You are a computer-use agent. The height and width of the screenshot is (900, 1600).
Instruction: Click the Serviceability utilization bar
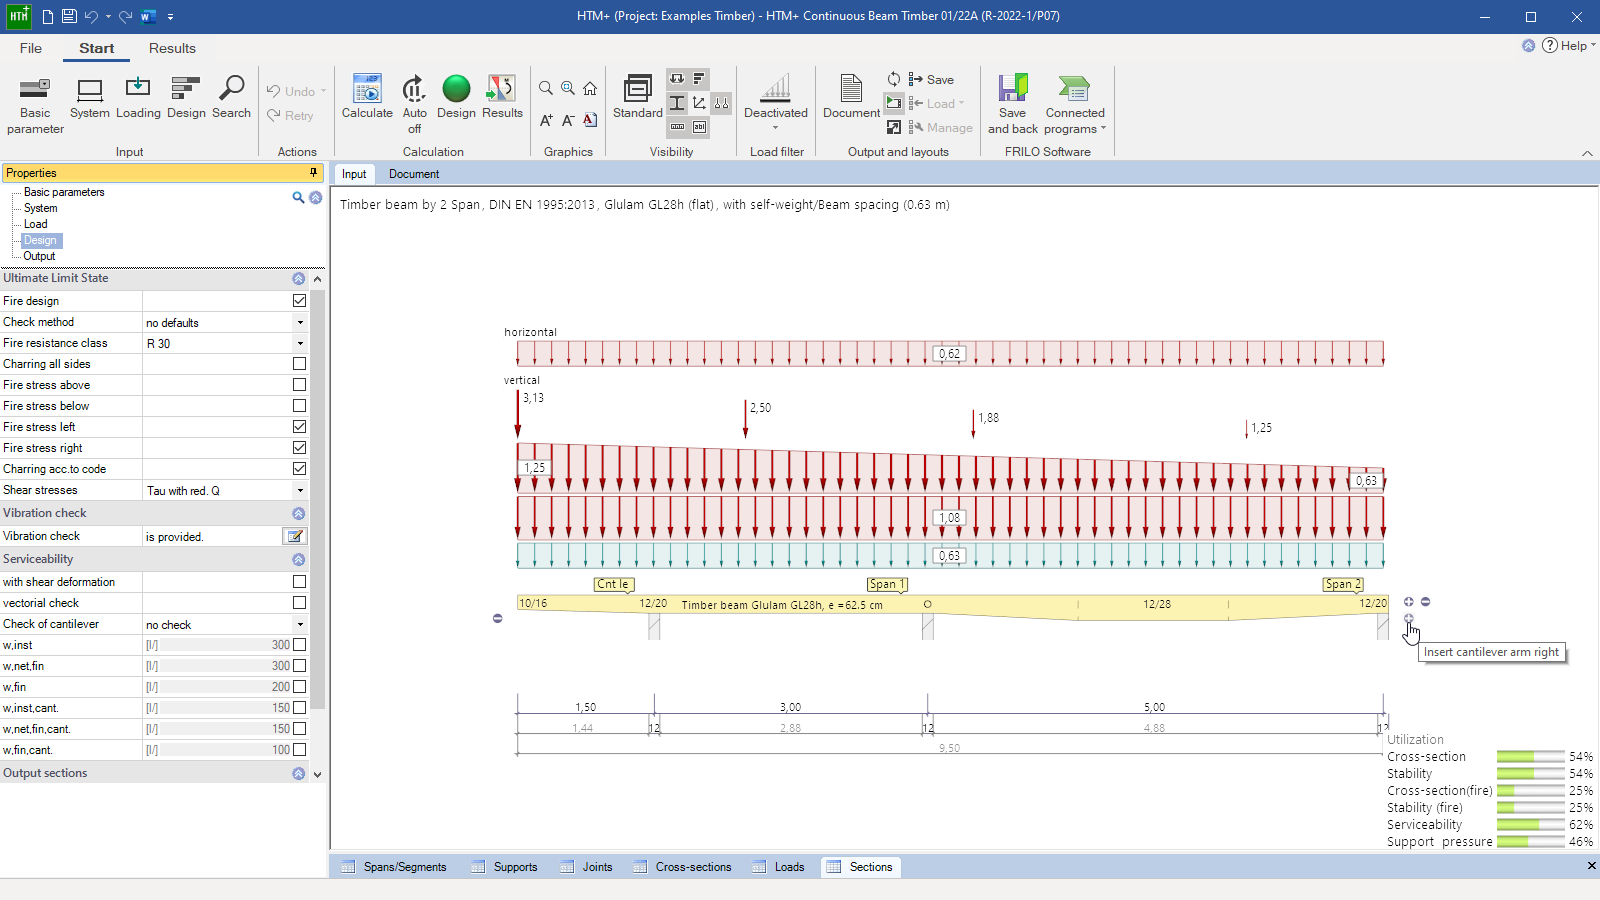(1530, 825)
